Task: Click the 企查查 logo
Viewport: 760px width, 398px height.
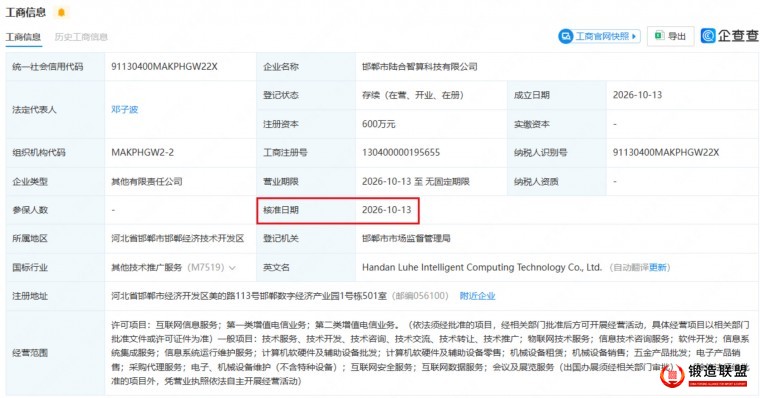Action: [x=730, y=36]
